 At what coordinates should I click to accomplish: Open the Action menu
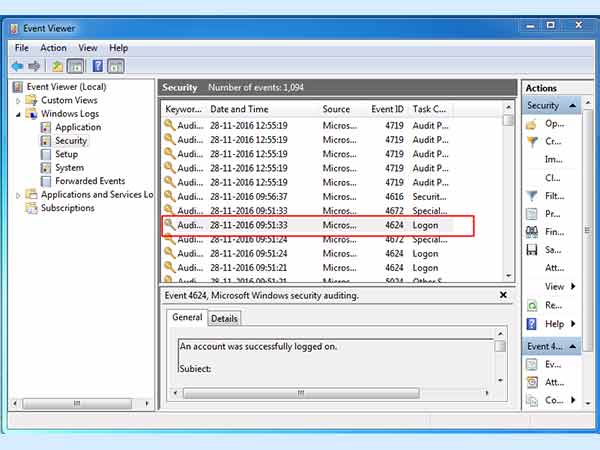coord(53,48)
